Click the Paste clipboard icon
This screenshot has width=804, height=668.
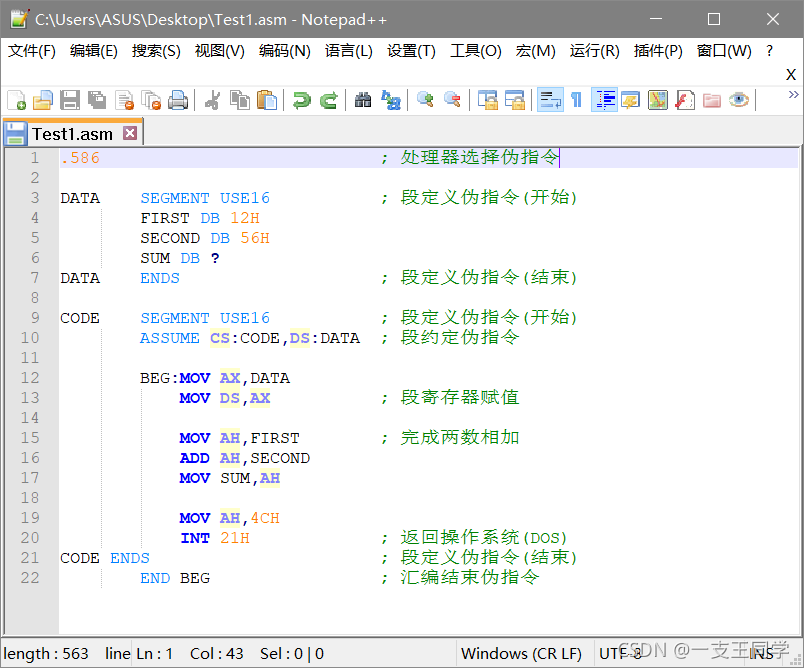pos(267,100)
